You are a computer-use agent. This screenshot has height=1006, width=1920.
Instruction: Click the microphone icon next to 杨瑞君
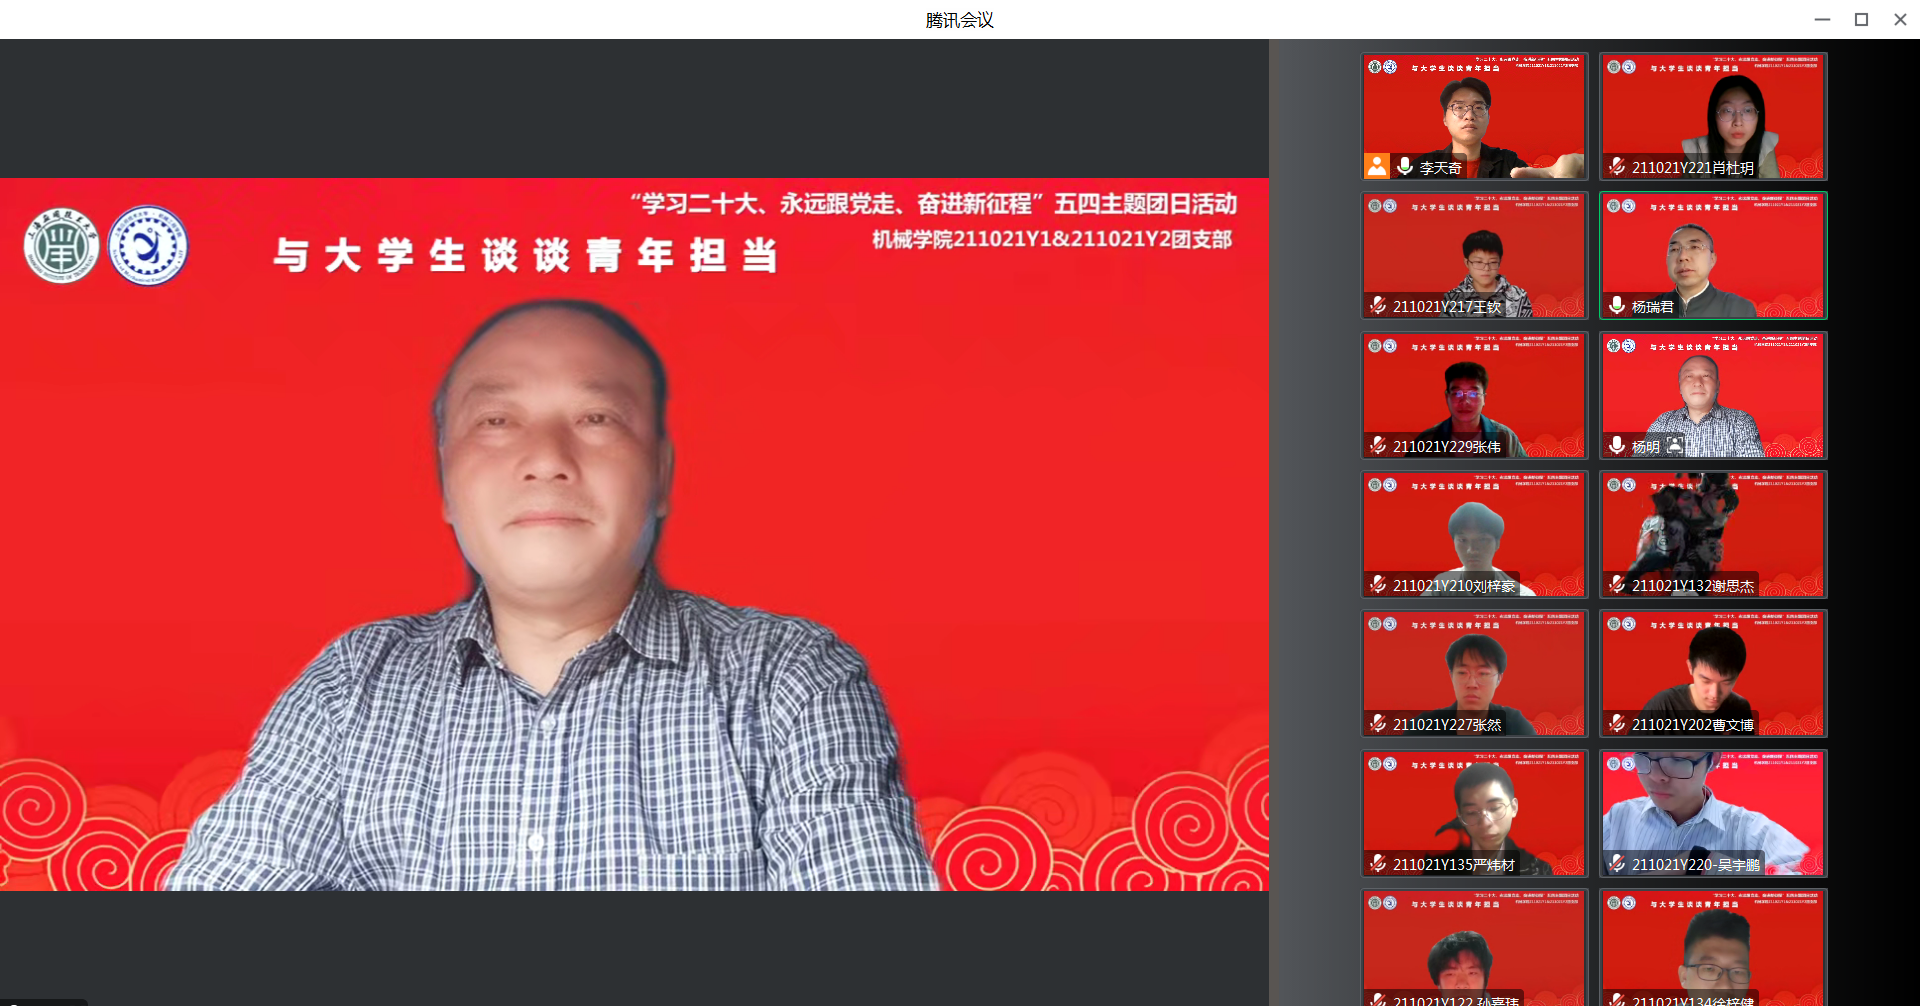[x=1617, y=306]
